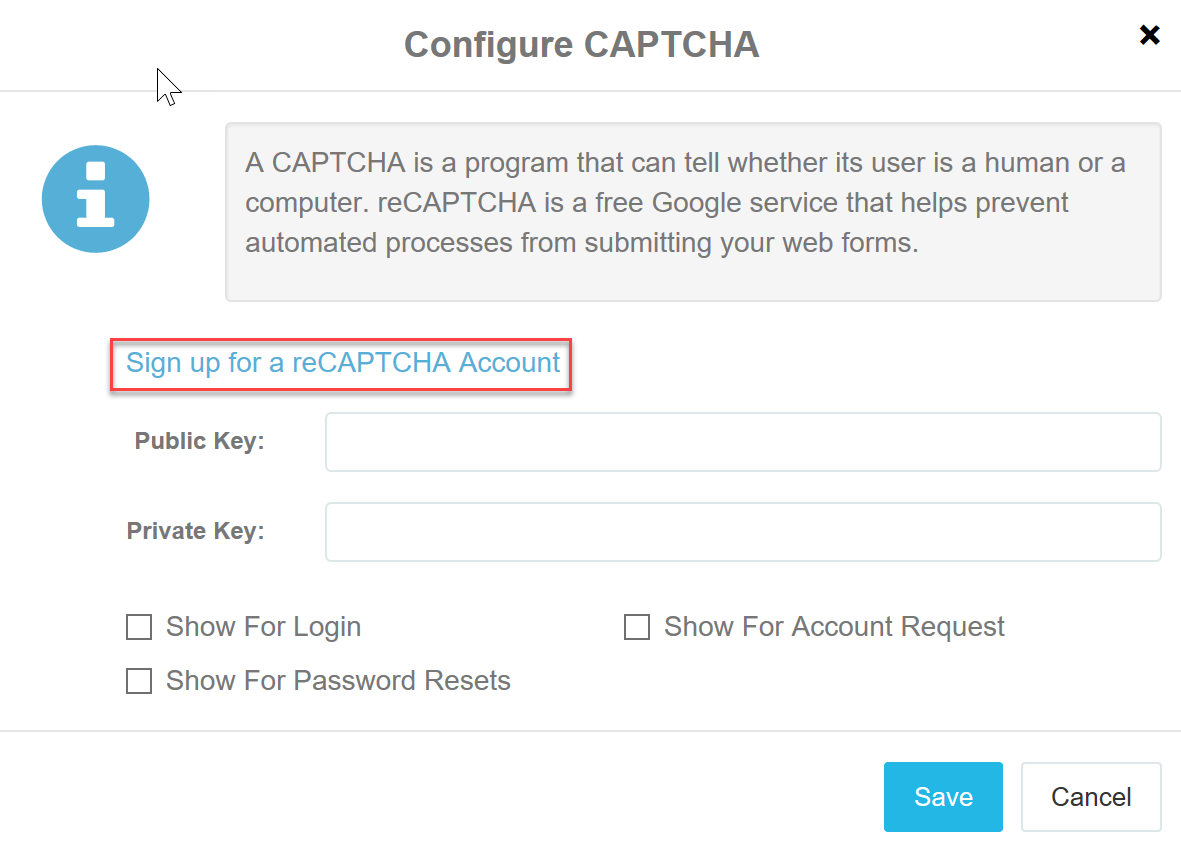Click the Show For Login label text
Viewport: 1181px width, 853px height.
tap(264, 626)
